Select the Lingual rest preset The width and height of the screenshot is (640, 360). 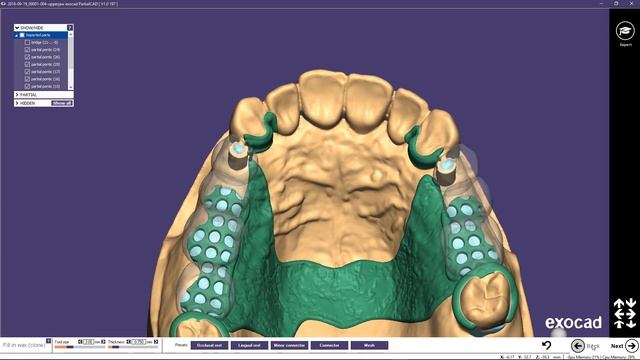coord(249,345)
